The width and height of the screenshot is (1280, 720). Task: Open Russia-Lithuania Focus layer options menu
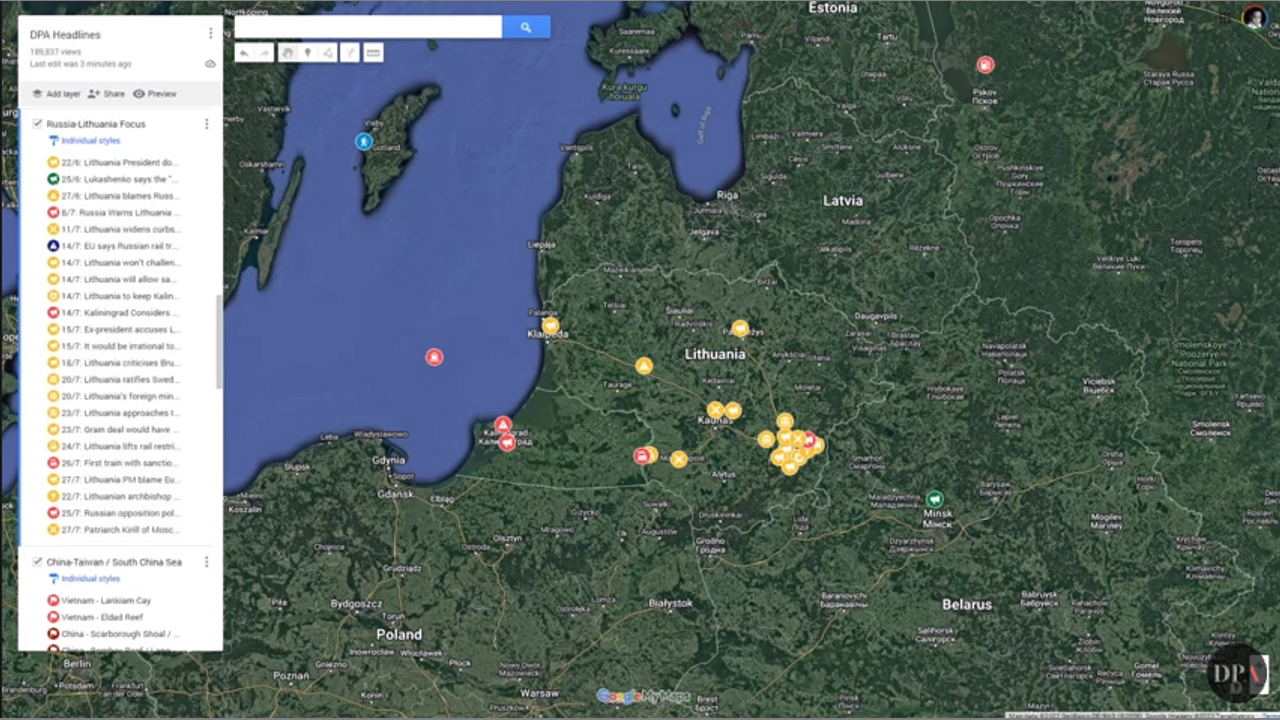(207, 124)
